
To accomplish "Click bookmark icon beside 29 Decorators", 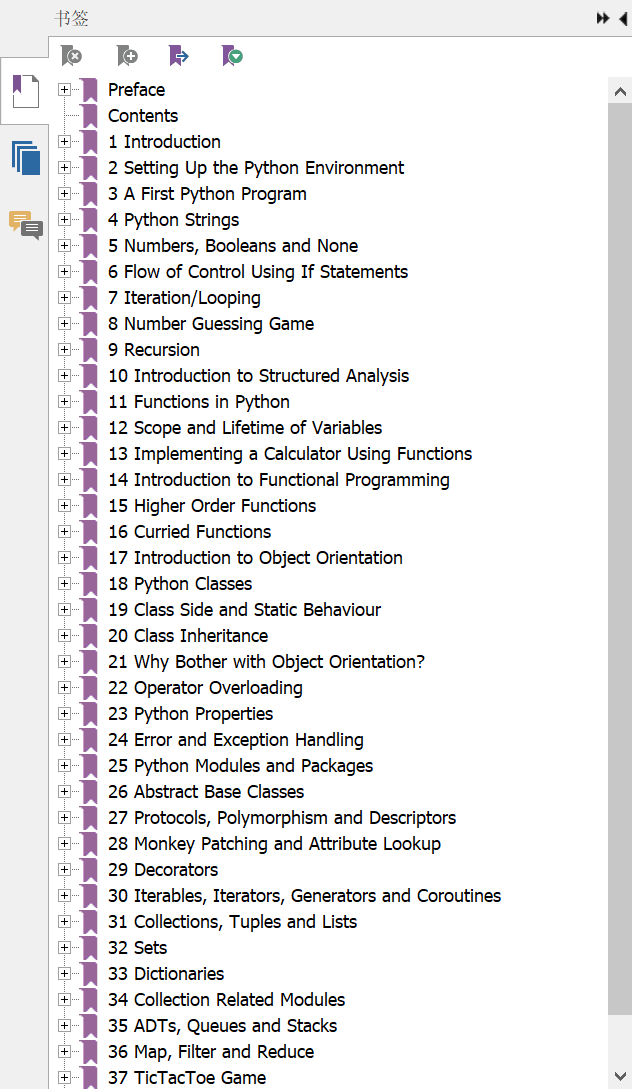I will click(90, 870).
